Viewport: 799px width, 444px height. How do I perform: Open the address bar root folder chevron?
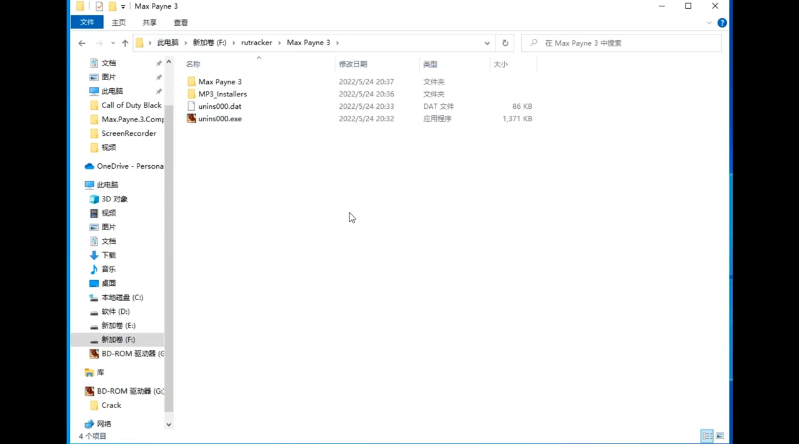150,43
